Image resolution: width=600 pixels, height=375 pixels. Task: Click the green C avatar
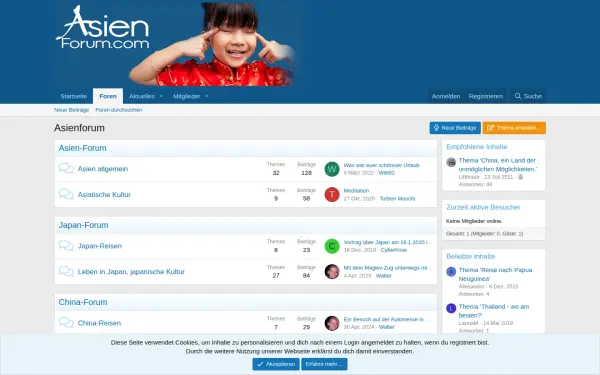pos(332,246)
